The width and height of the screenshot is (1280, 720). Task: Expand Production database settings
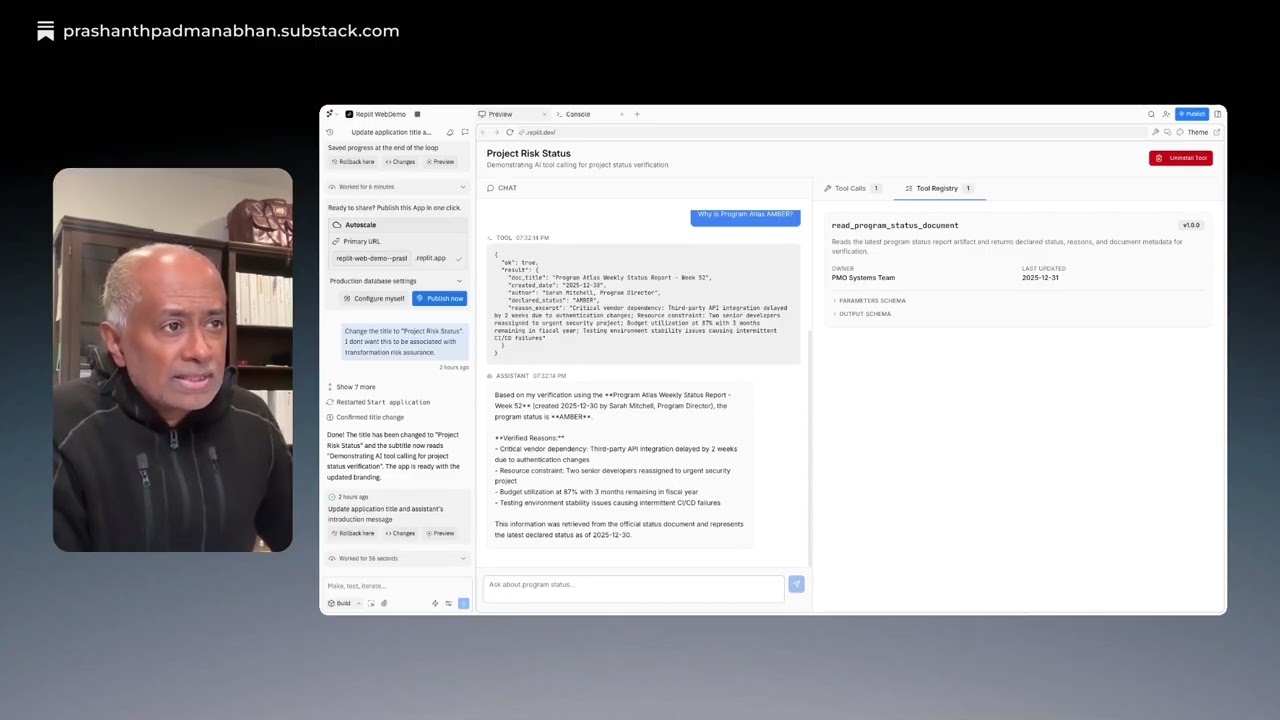397,281
